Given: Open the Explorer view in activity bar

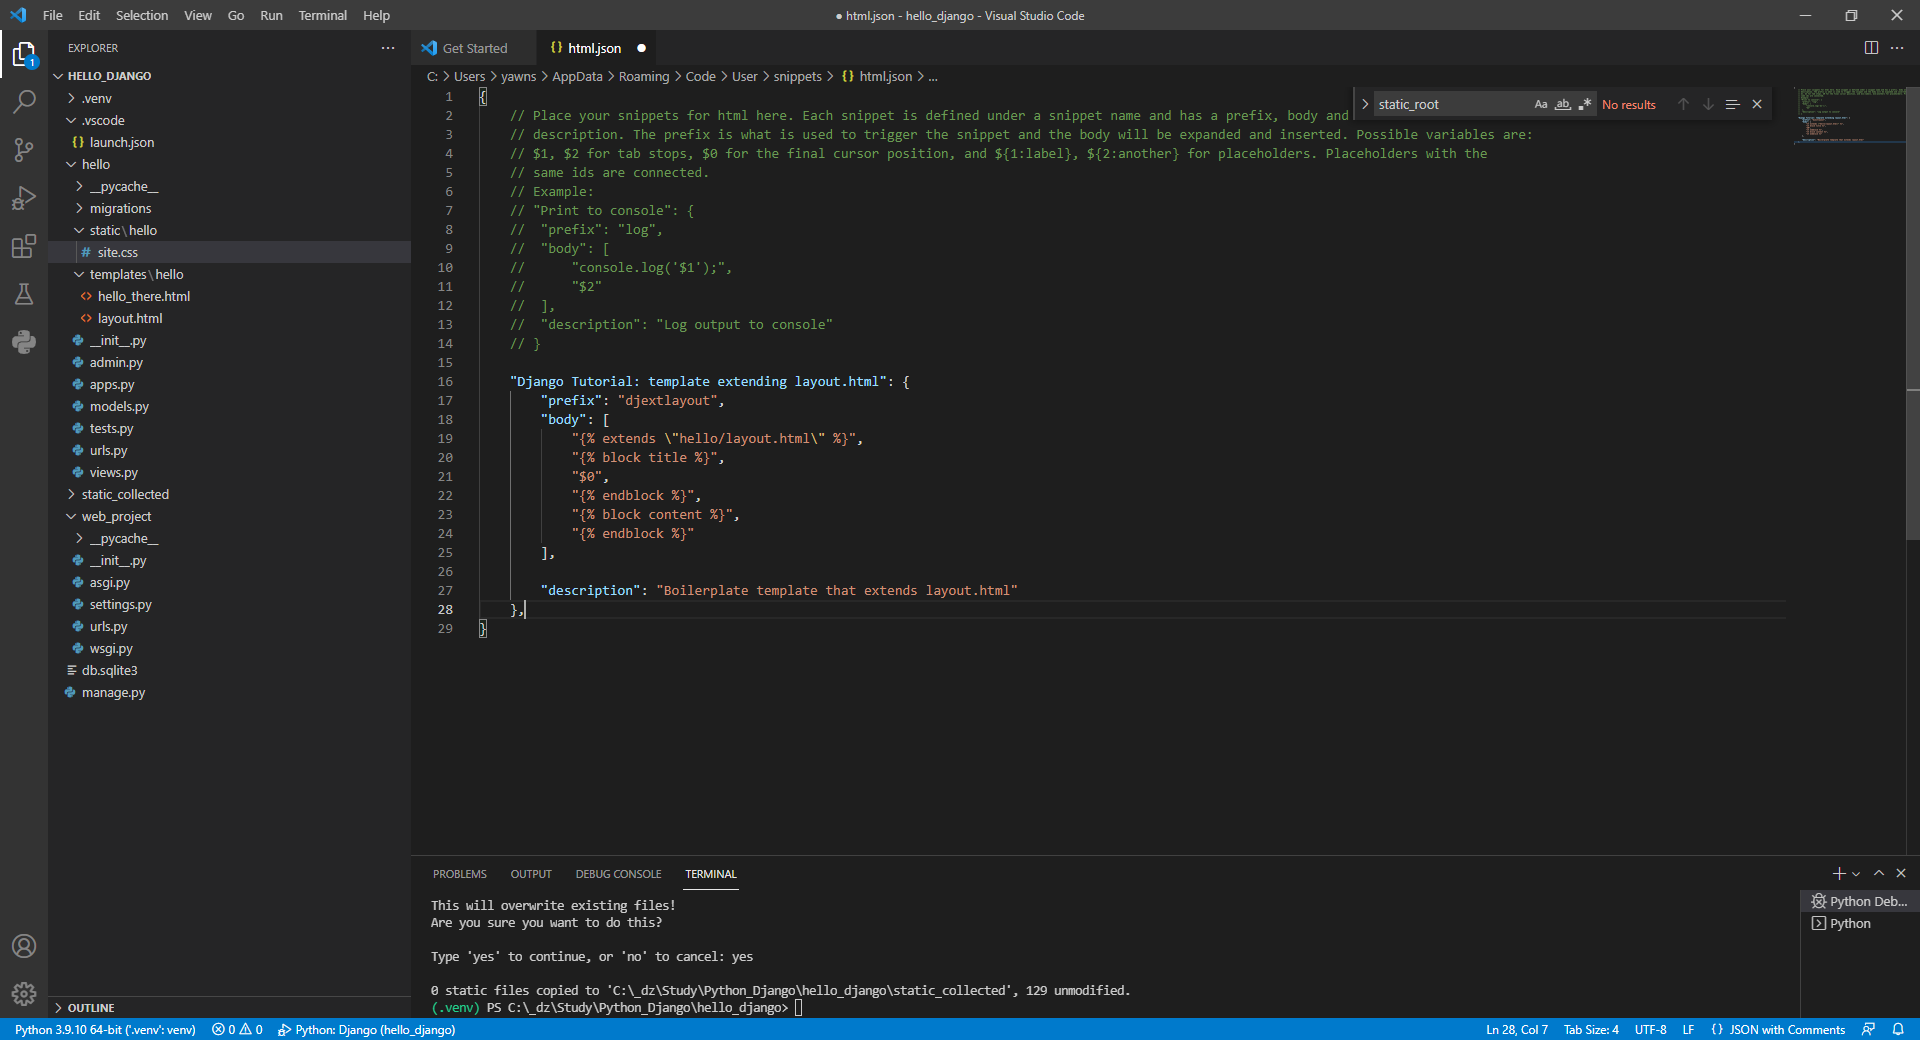Looking at the screenshot, I should pyautogui.click(x=24, y=54).
